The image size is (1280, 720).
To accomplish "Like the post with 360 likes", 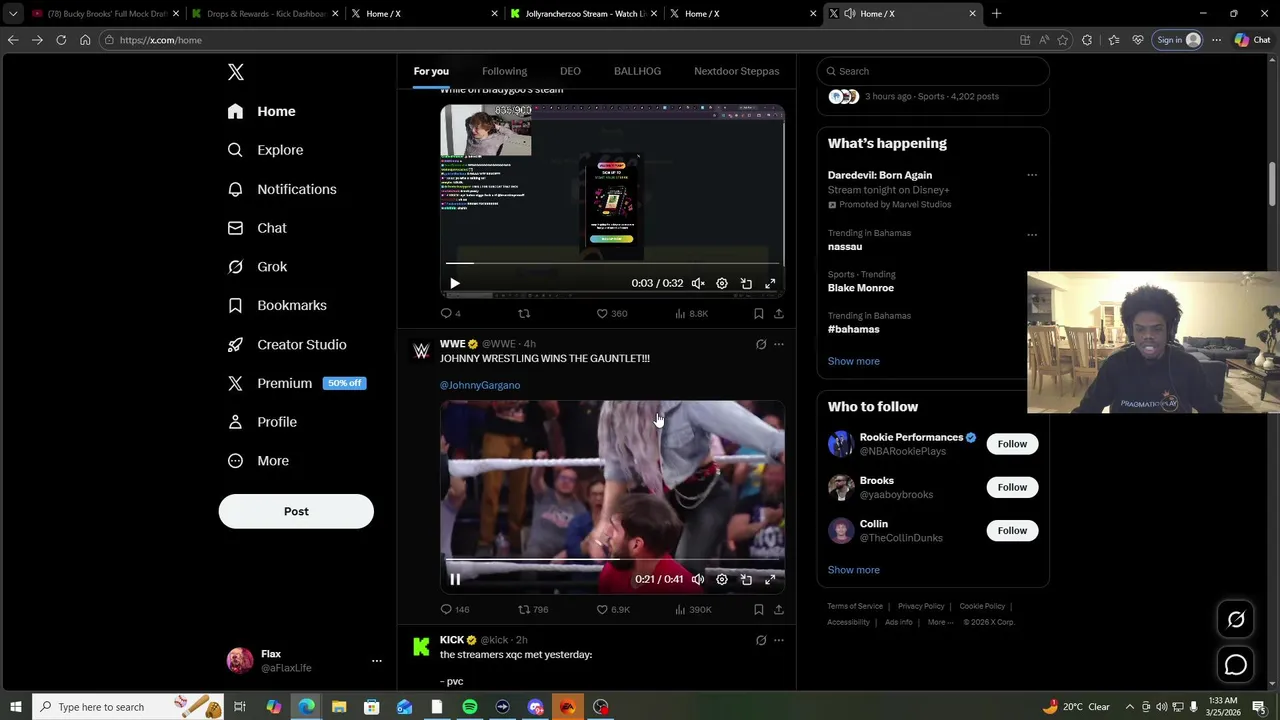I will coord(611,314).
